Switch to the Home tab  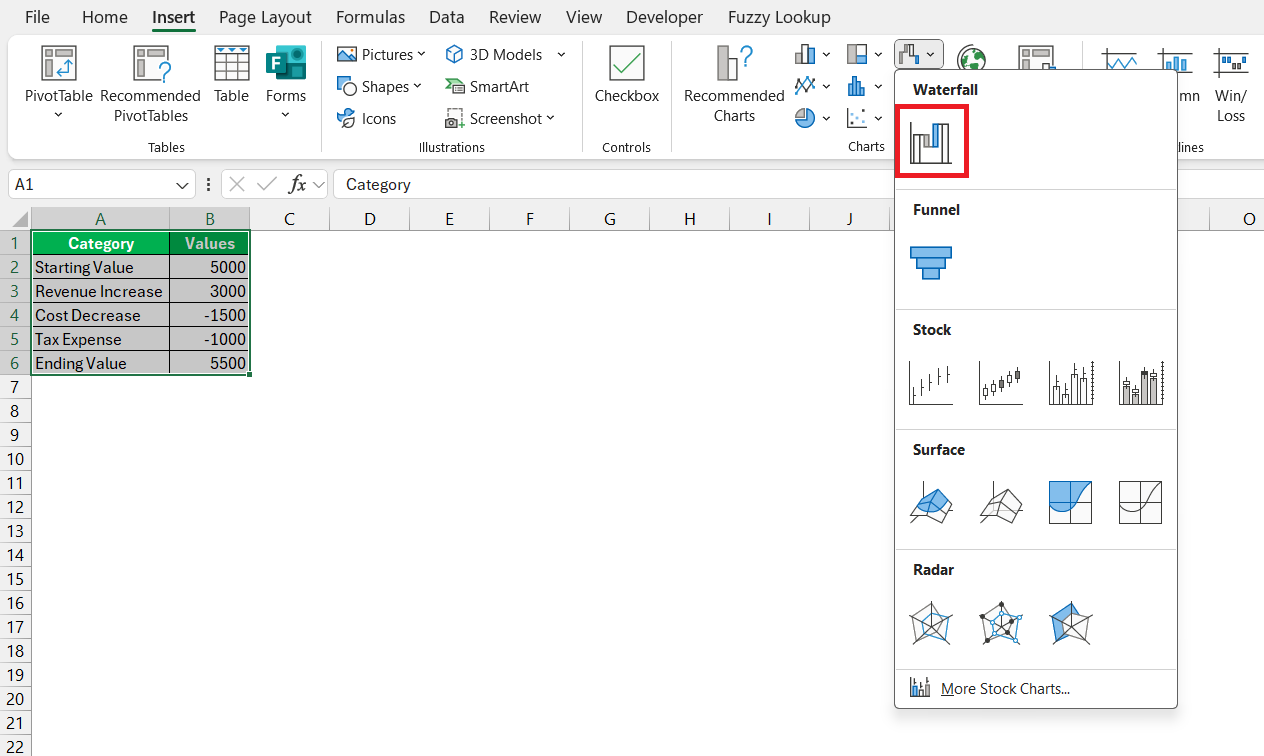pos(105,17)
